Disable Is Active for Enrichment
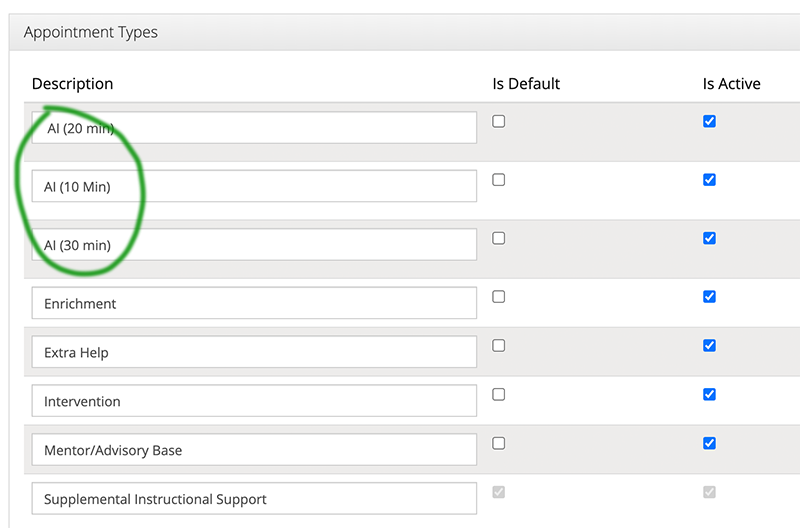The height and width of the screenshot is (528, 800). [709, 296]
